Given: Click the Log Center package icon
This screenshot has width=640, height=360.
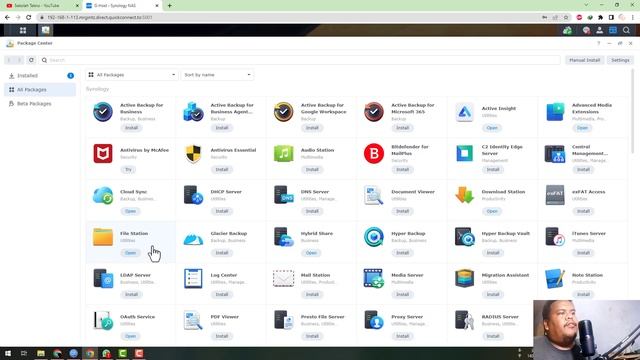Looking at the screenshot, I should [x=193, y=278].
